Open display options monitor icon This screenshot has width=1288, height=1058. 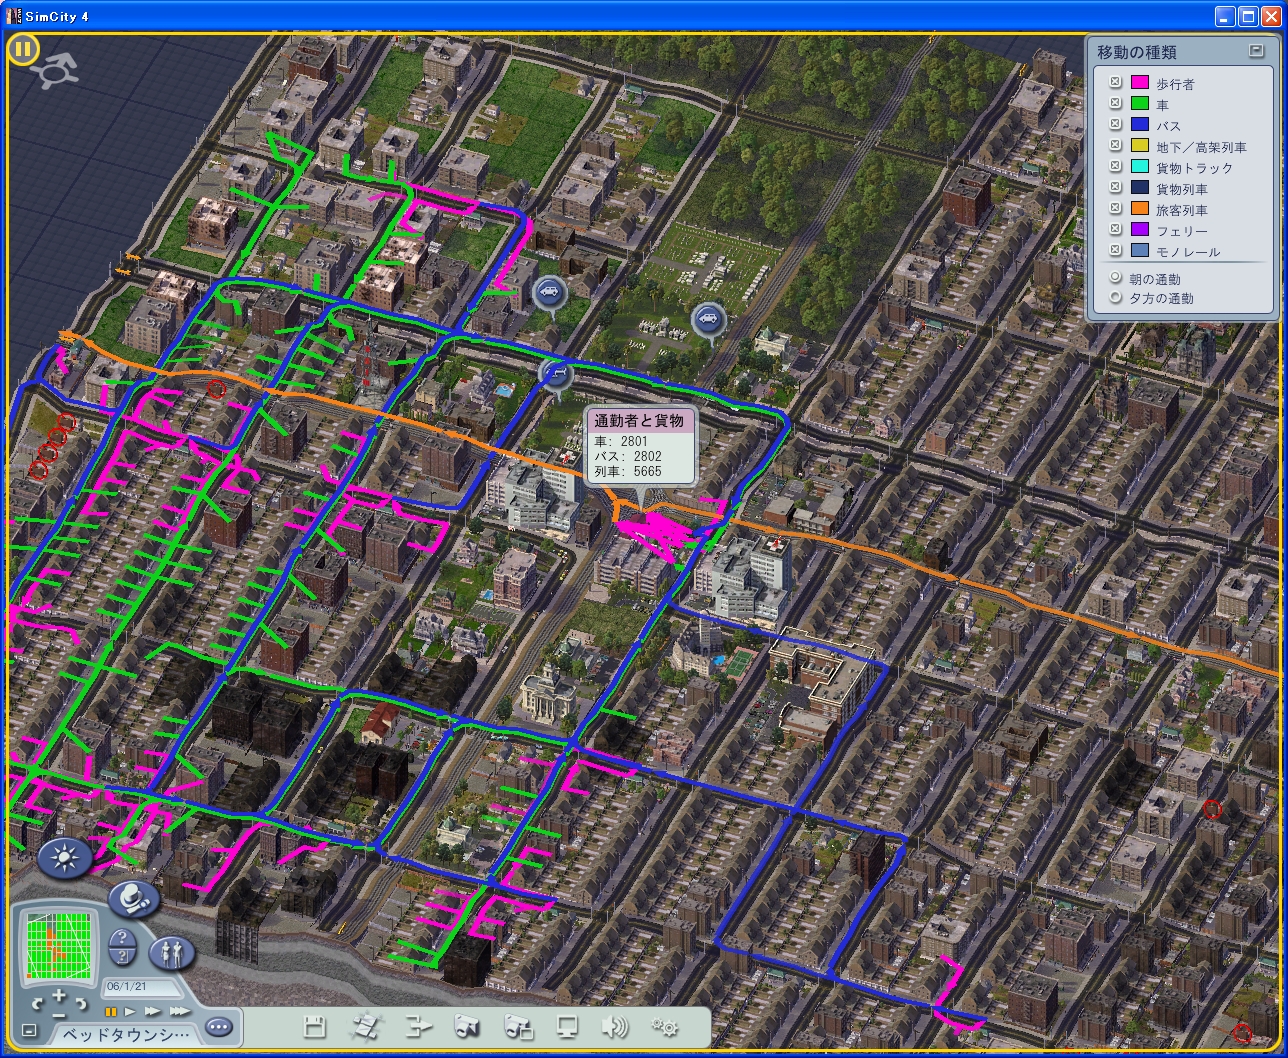[x=567, y=1026]
